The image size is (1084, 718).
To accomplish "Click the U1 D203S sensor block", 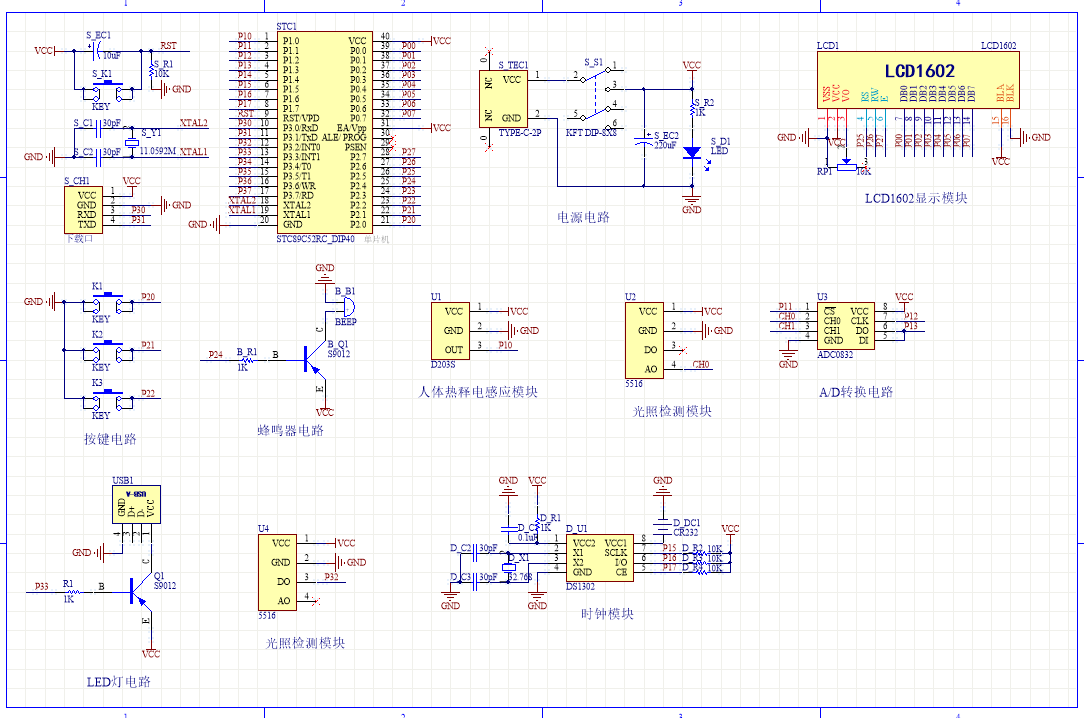I will (x=450, y=331).
